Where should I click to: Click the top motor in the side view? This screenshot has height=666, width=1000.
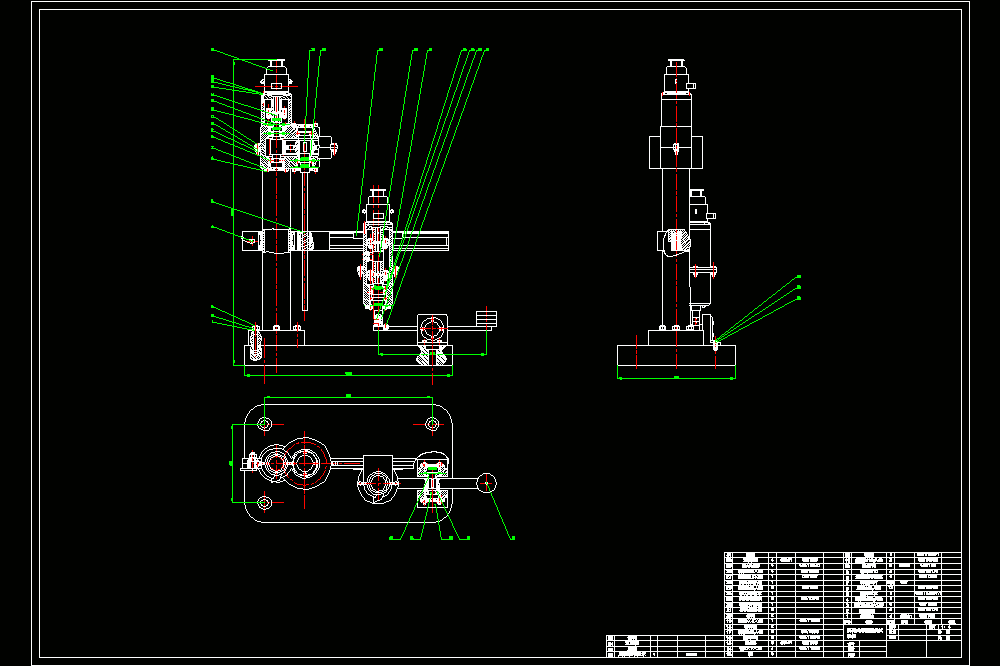pyautogui.click(x=677, y=77)
